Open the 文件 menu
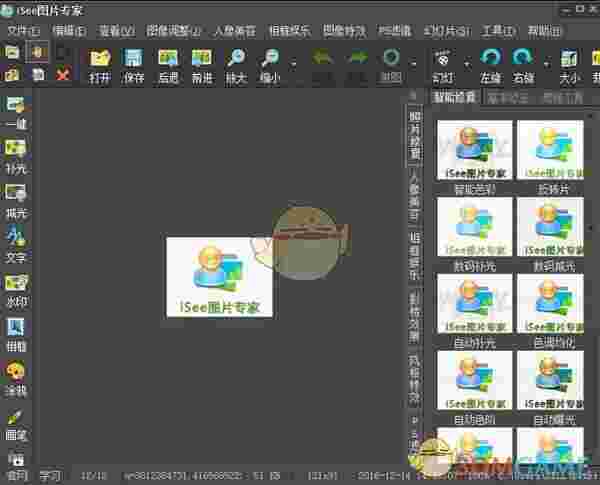Viewport: 600px width, 485px height. coord(24,31)
